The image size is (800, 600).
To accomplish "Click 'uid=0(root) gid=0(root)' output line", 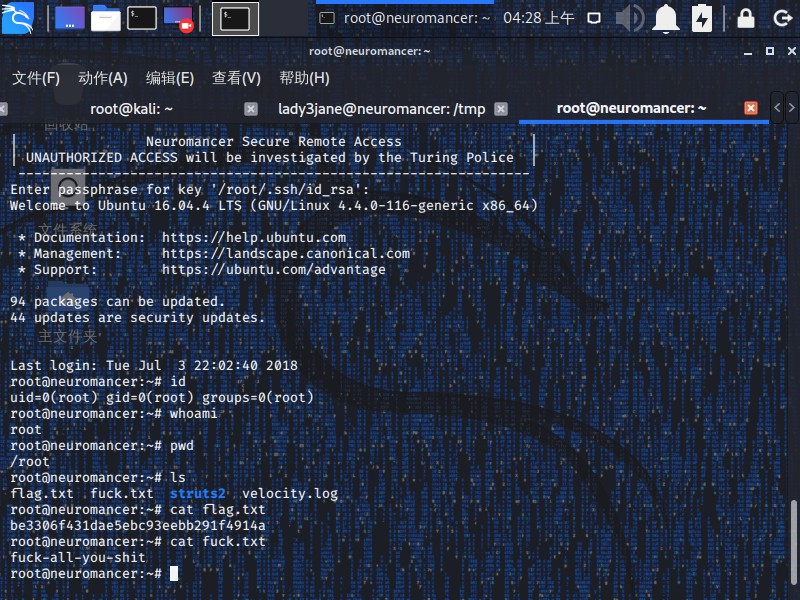I will click(x=162, y=397).
